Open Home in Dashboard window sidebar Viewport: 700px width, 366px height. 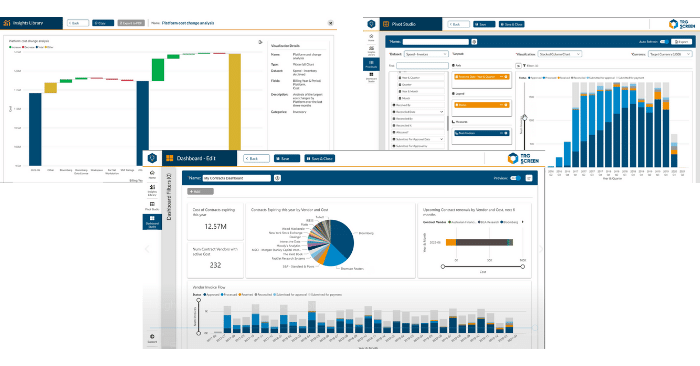pyautogui.click(x=152, y=175)
